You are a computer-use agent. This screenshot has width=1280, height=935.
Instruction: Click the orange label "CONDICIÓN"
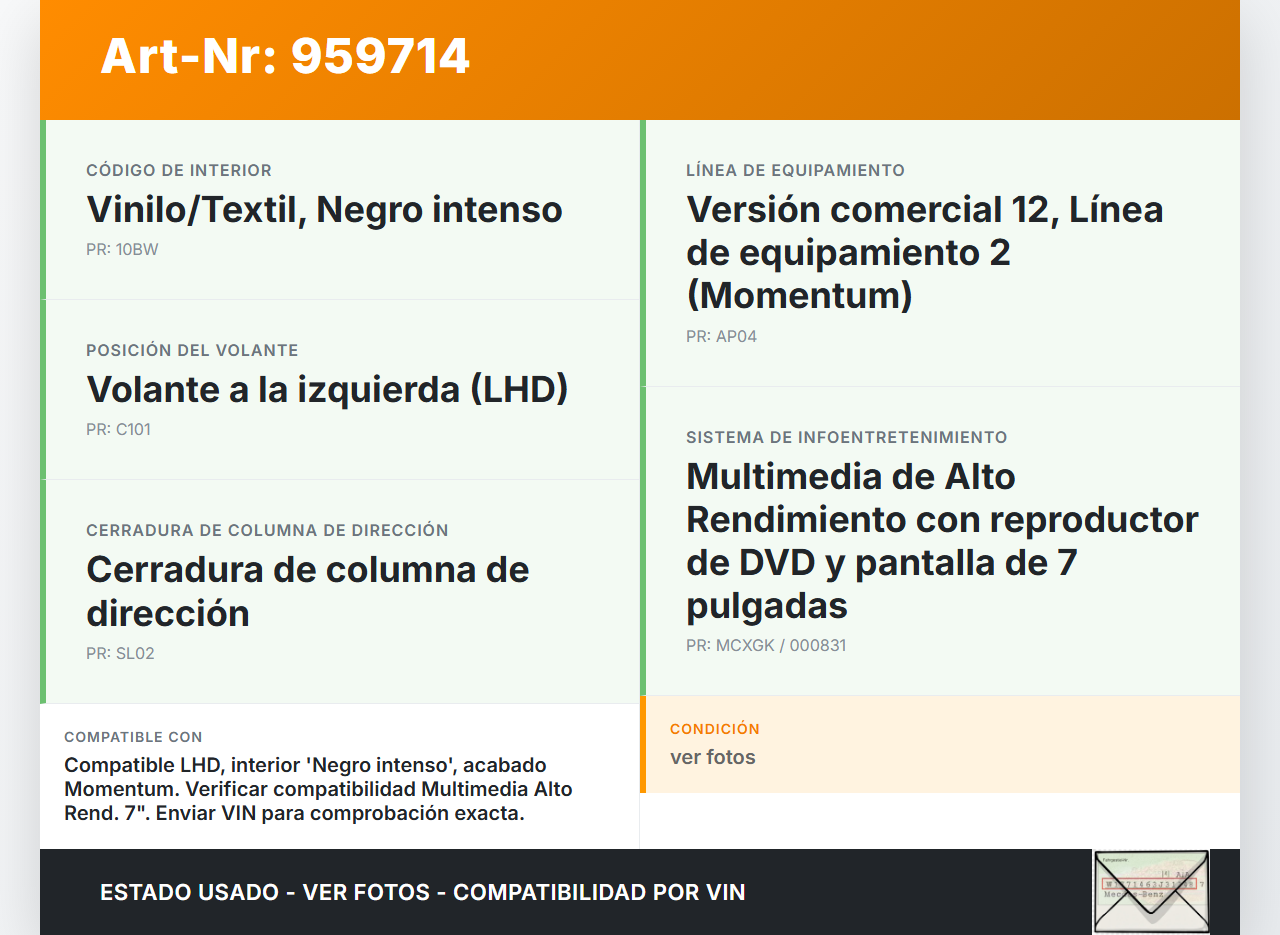[x=715, y=729]
